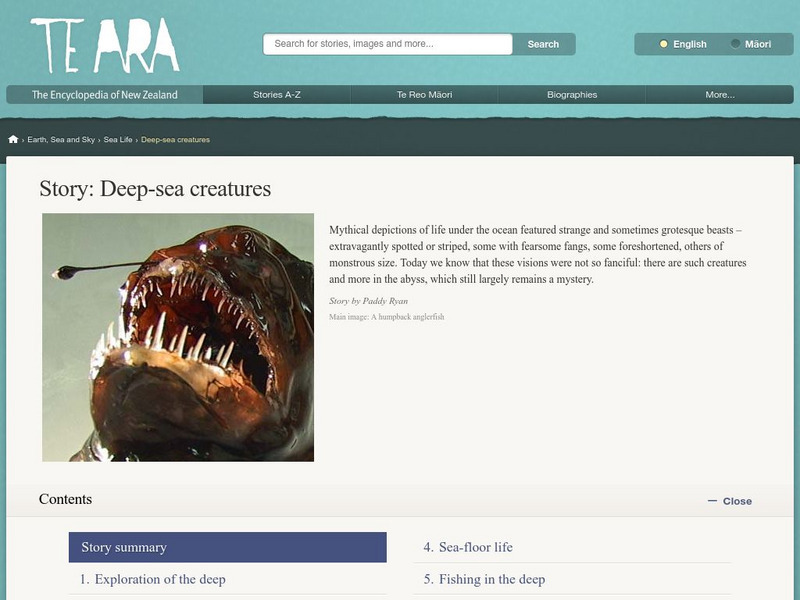Click the Te Ara logo
The image size is (800, 600).
pyautogui.click(x=105, y=46)
